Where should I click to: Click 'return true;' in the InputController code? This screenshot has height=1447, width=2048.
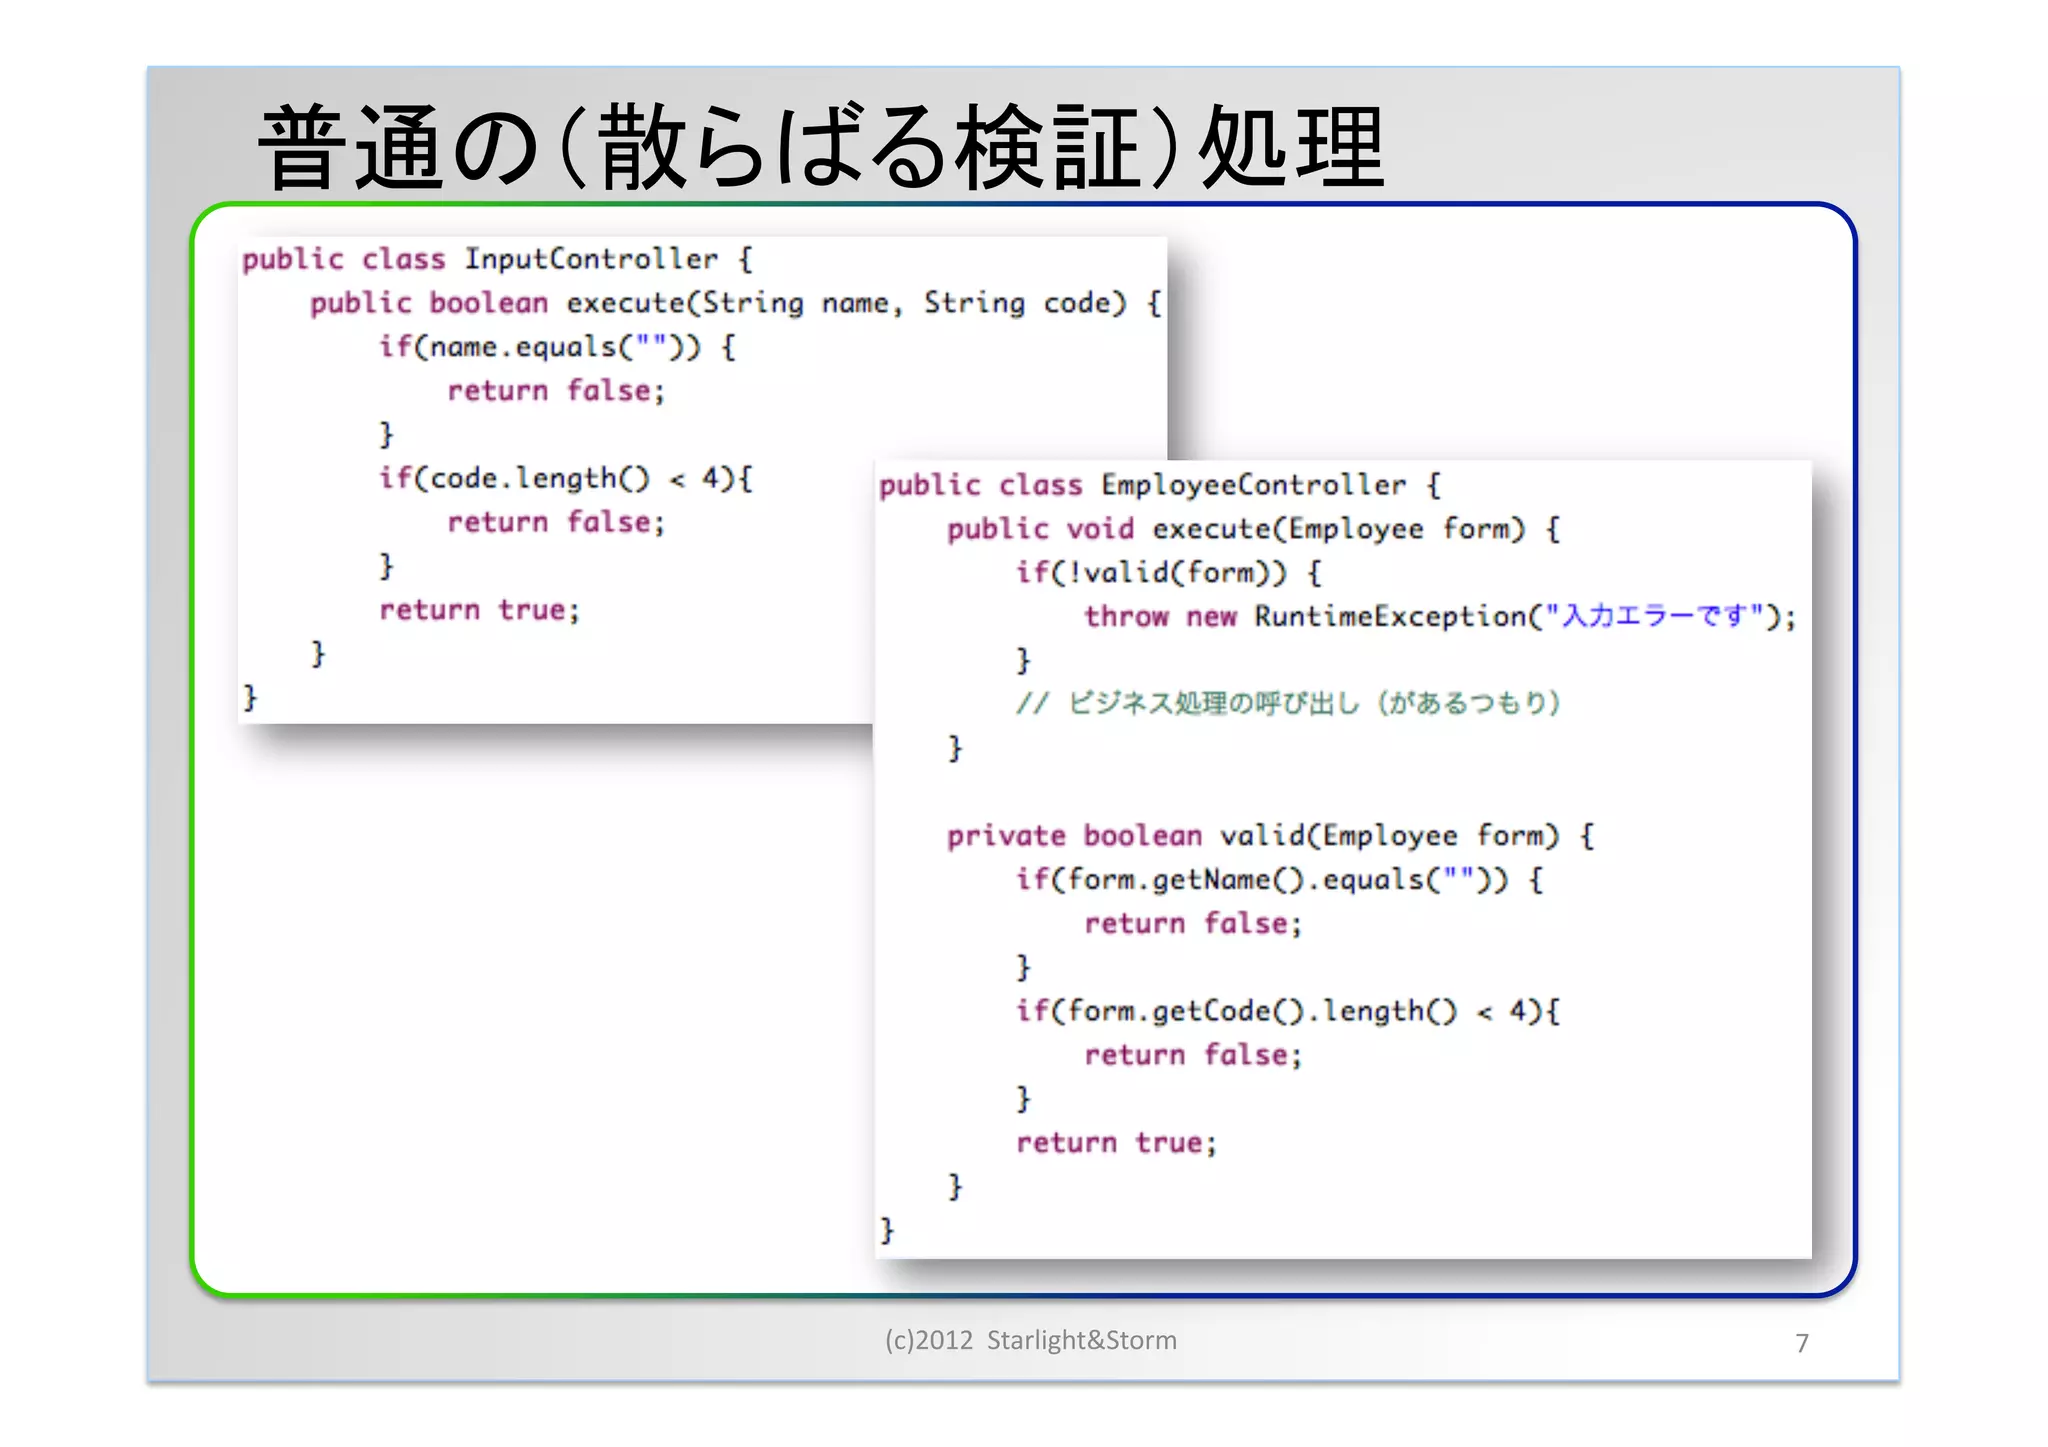479,610
